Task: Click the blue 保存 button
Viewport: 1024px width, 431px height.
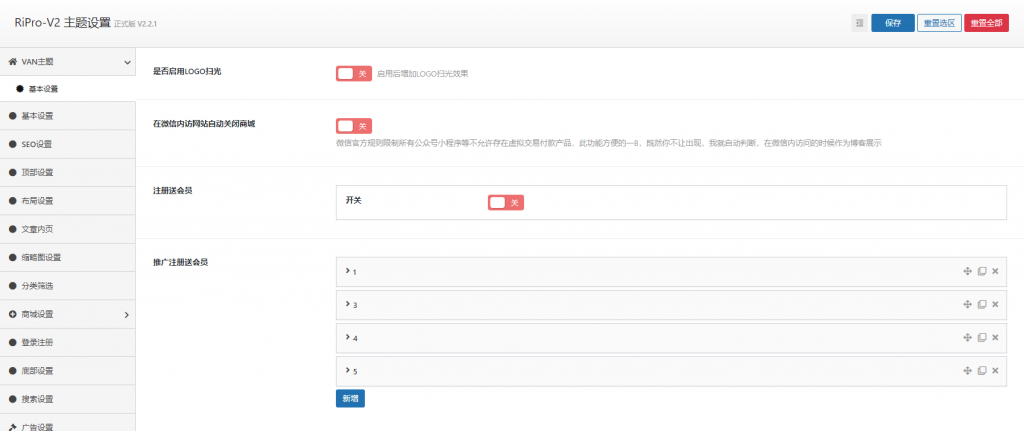Action: pos(892,23)
